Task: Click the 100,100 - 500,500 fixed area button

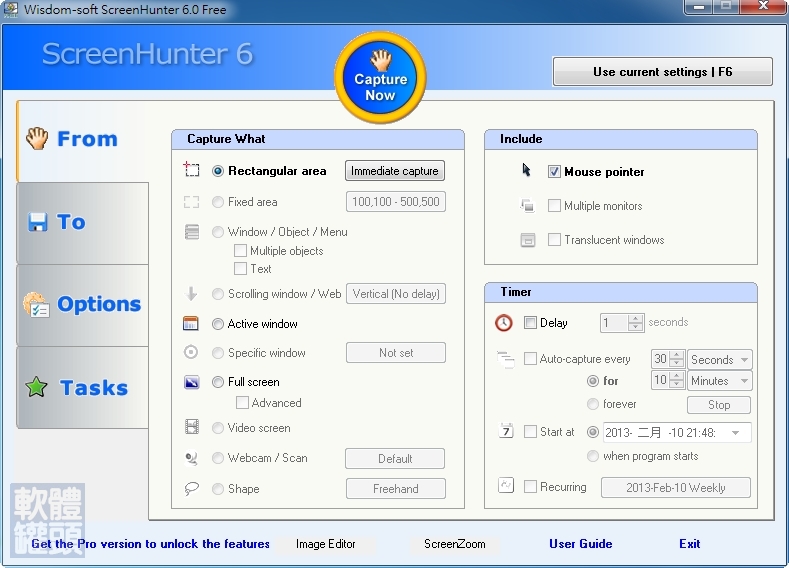Action: pos(396,202)
